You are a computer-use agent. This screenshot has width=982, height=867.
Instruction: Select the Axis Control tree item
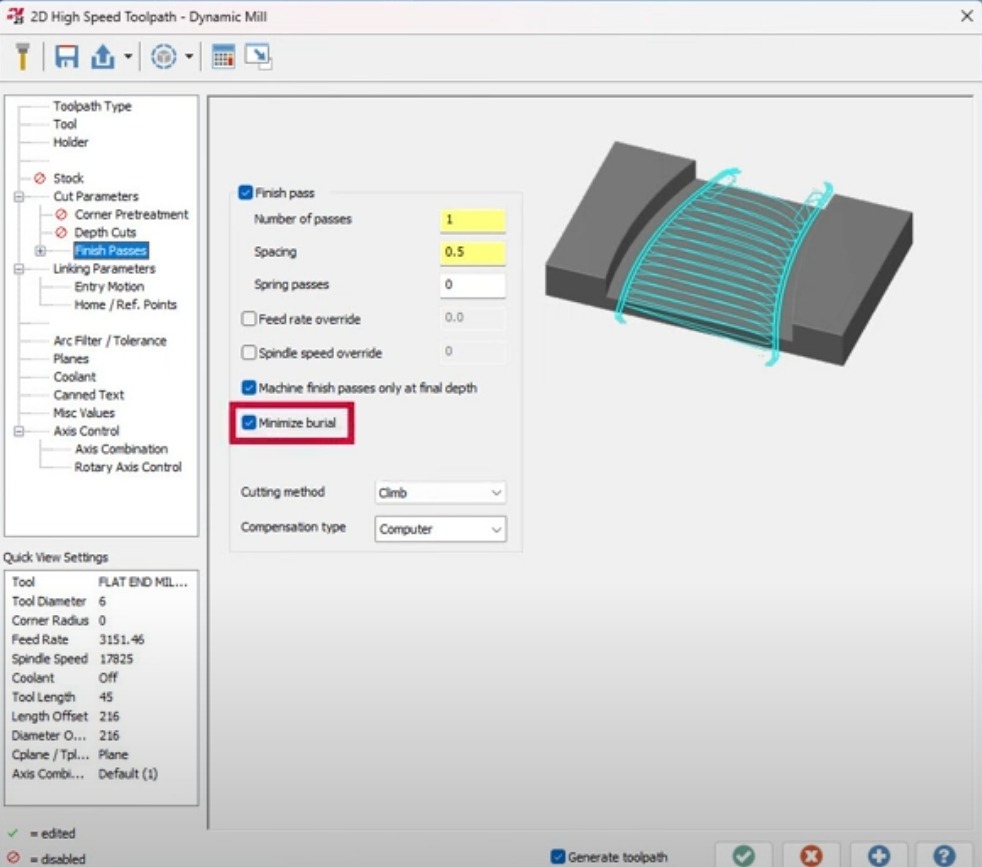(86, 432)
